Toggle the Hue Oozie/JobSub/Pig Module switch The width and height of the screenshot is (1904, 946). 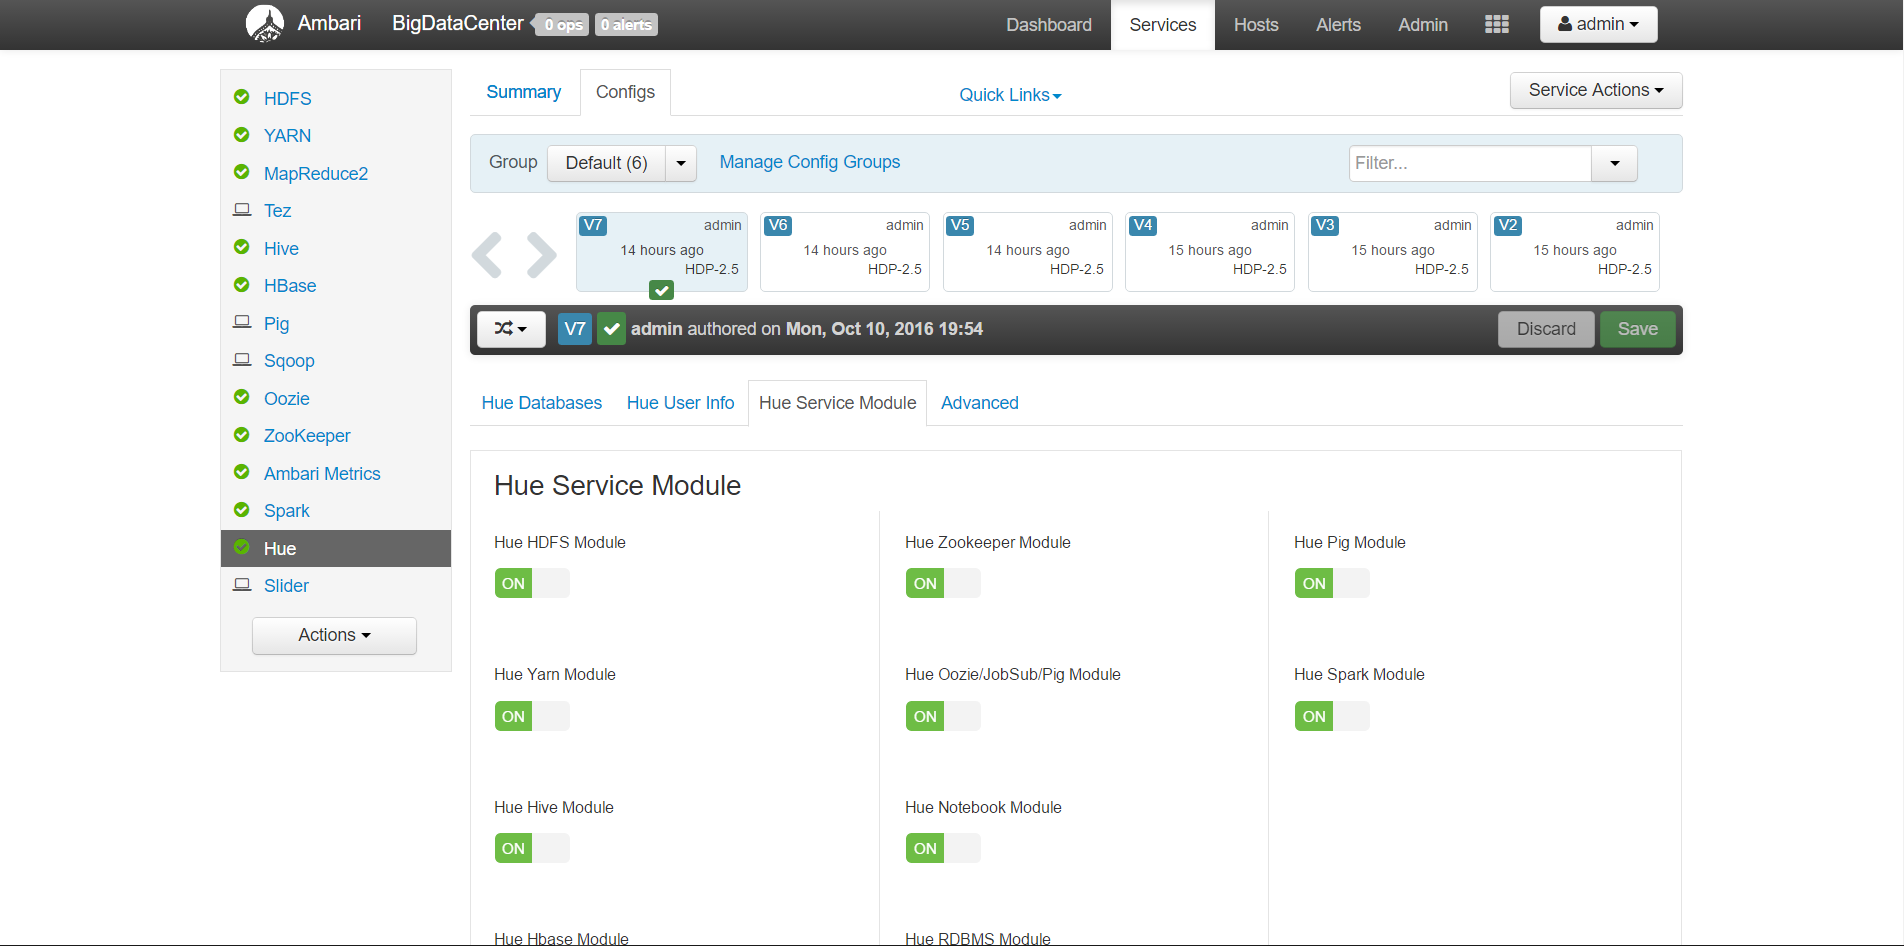tap(943, 716)
